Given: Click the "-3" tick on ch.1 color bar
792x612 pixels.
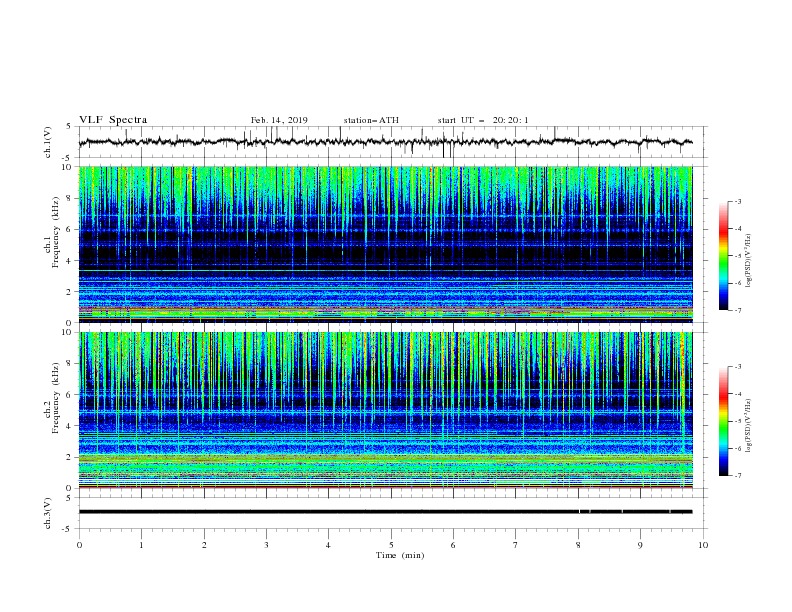Looking at the screenshot, I should tap(737, 201).
